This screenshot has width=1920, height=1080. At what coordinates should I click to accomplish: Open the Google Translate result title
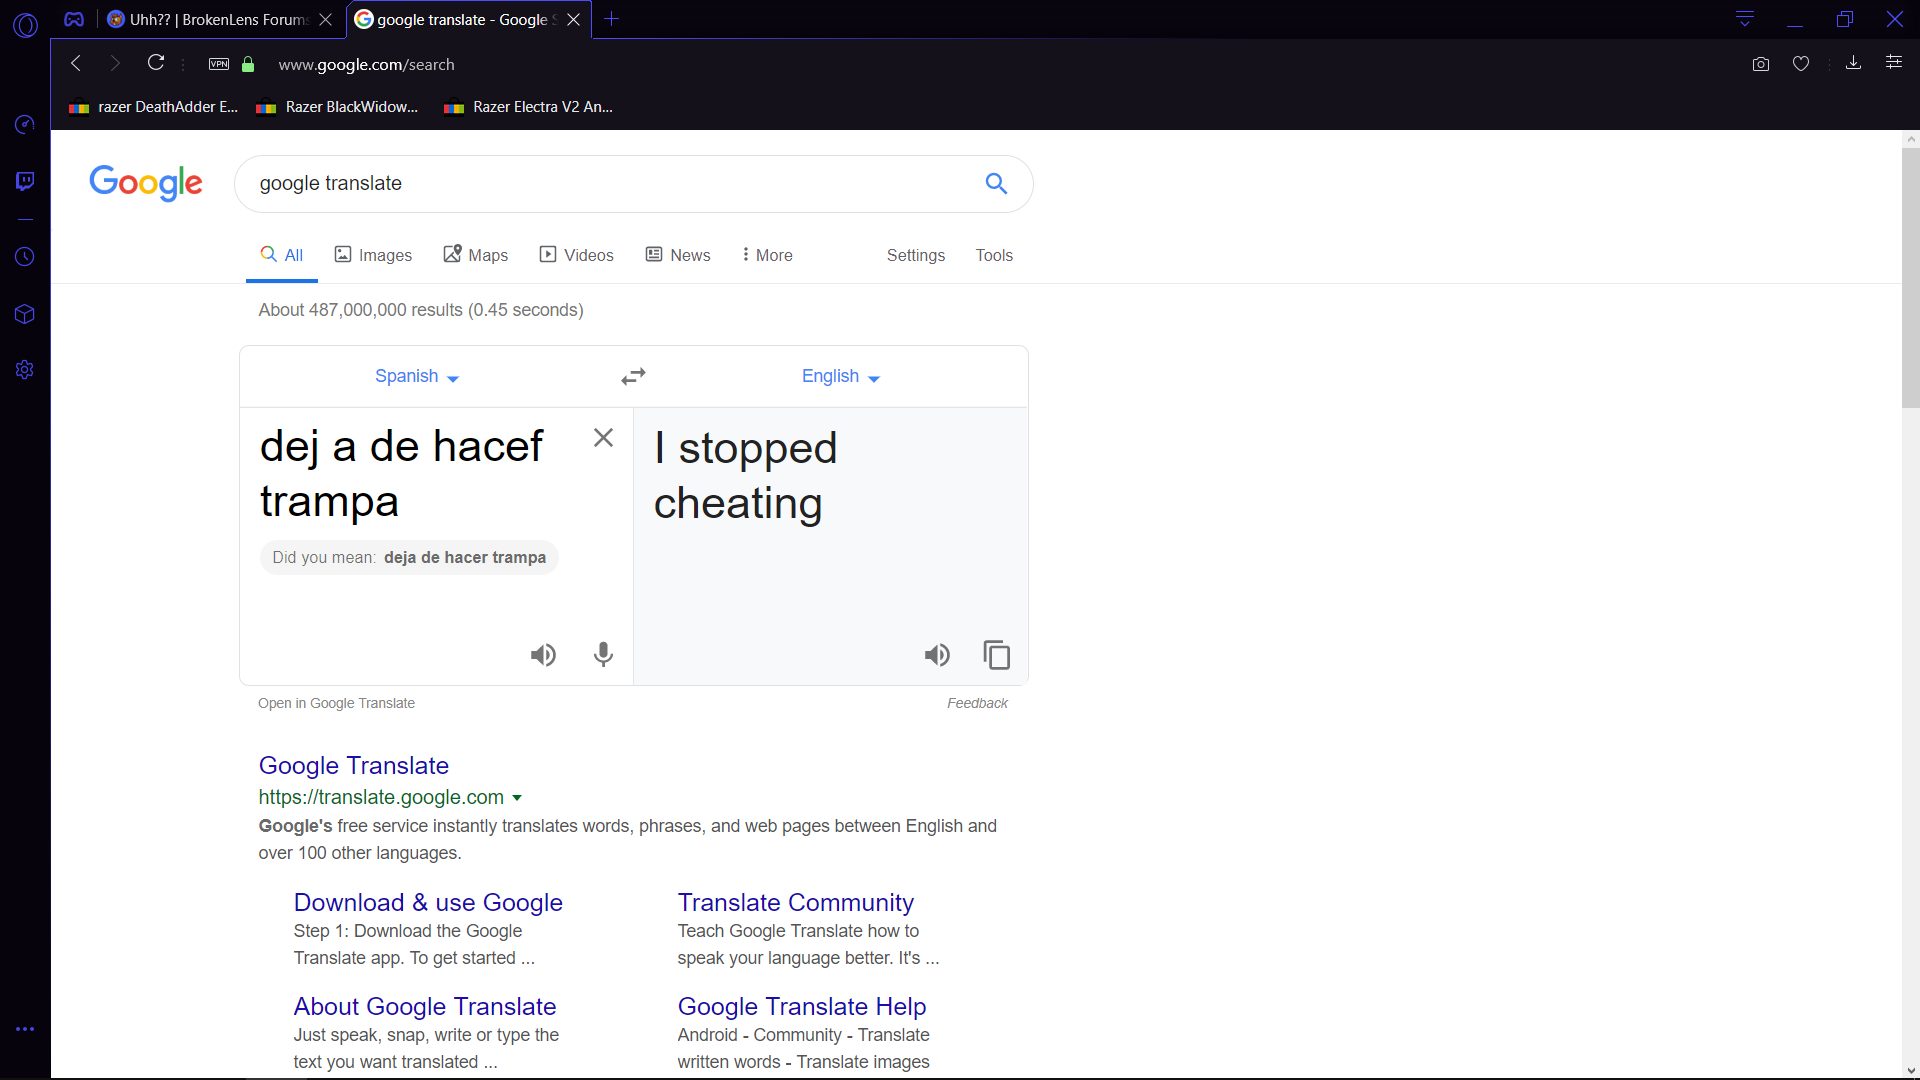point(354,765)
